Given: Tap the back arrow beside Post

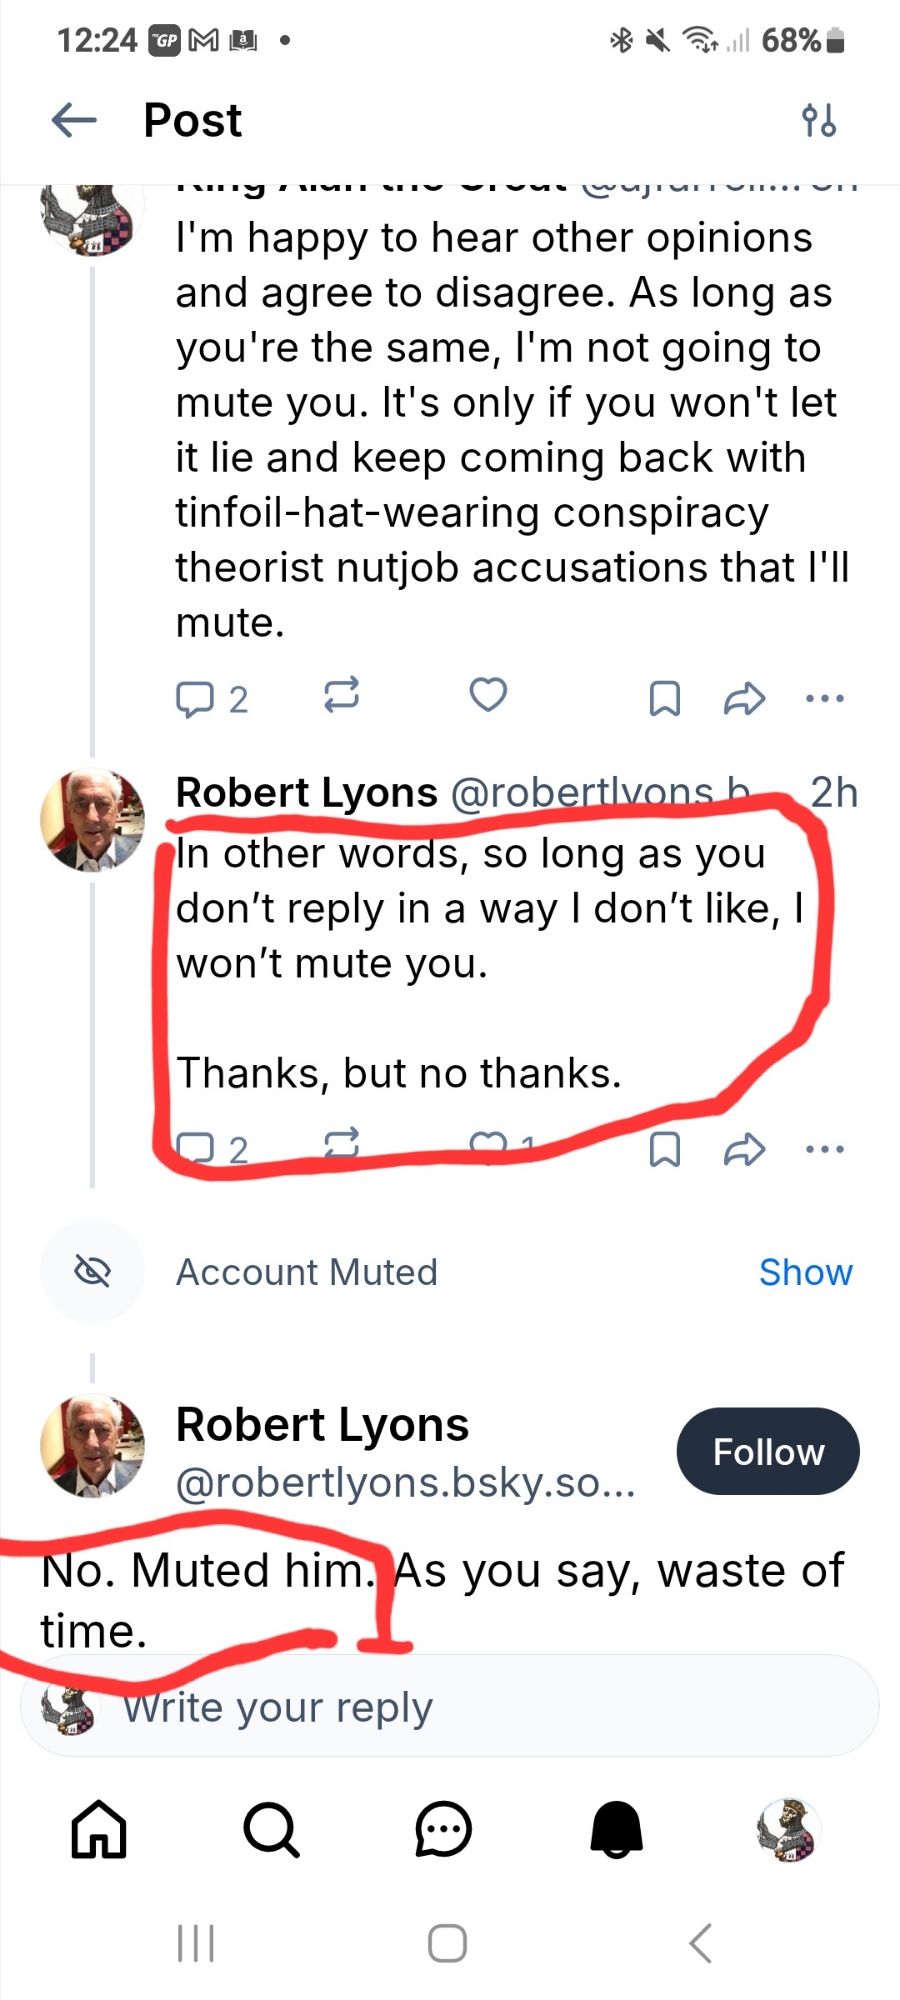Looking at the screenshot, I should pyautogui.click(x=74, y=121).
